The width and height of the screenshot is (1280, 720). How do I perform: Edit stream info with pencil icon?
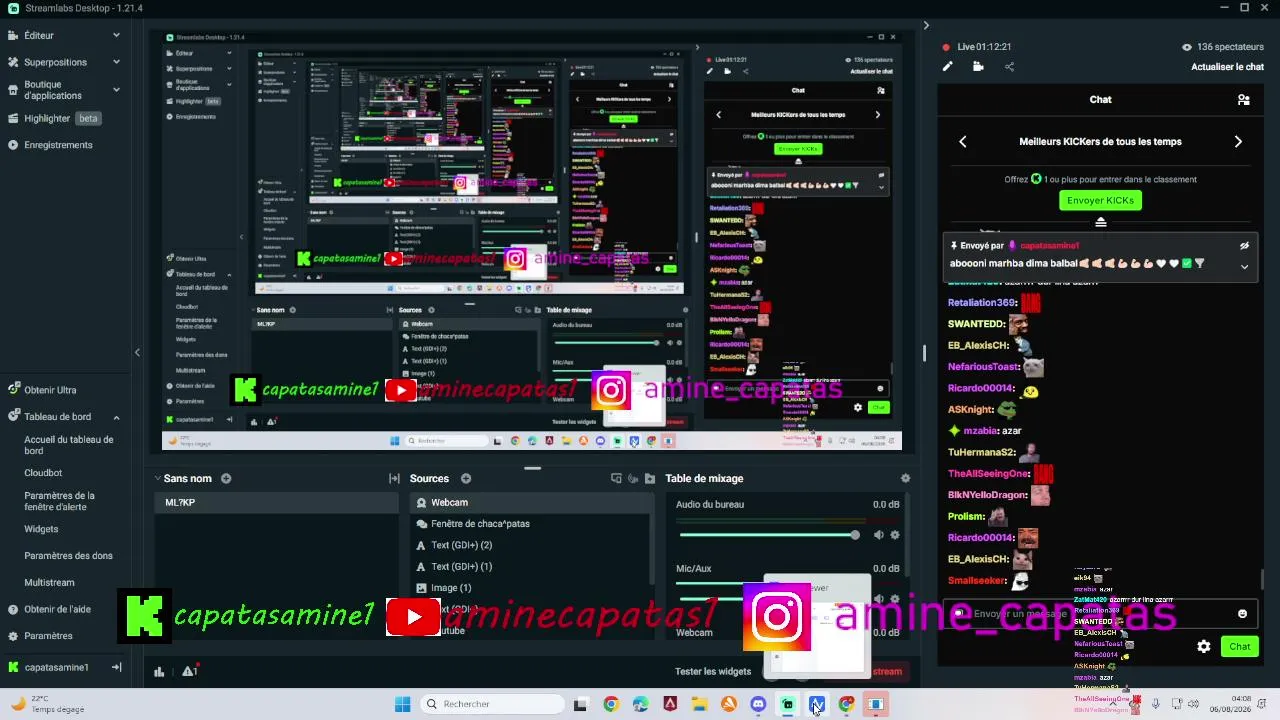(948, 67)
